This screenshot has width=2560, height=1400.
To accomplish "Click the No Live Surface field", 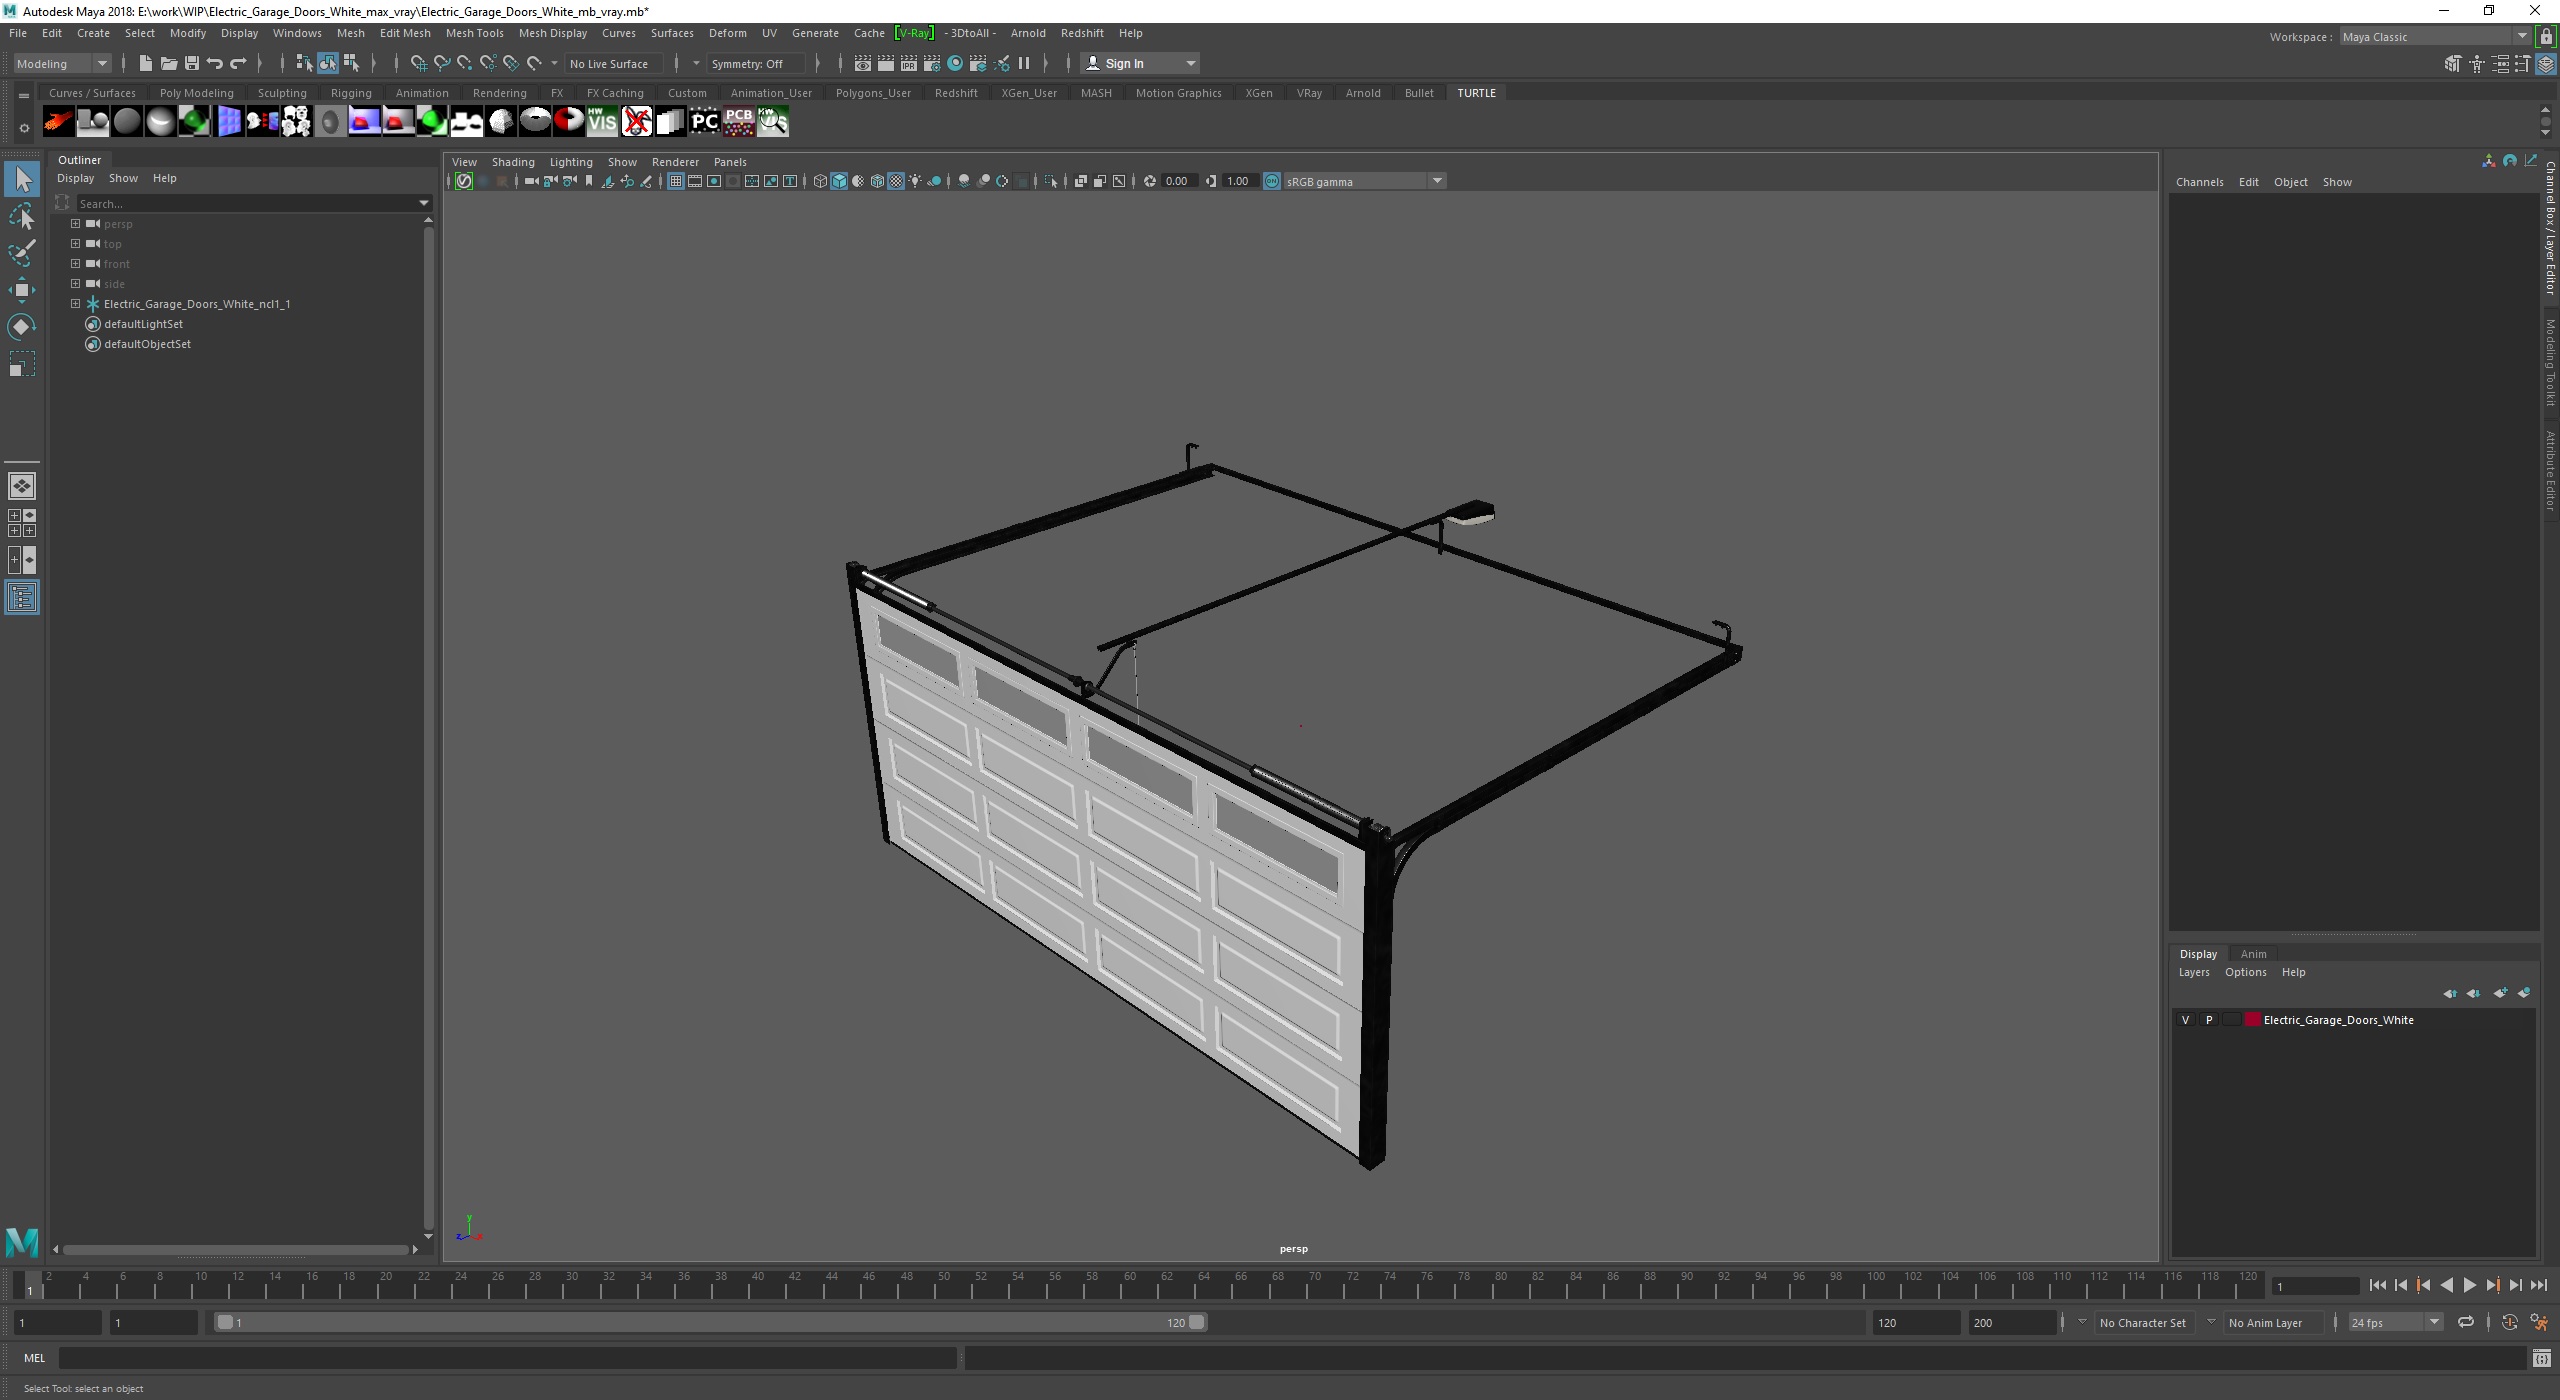I will coord(612,63).
